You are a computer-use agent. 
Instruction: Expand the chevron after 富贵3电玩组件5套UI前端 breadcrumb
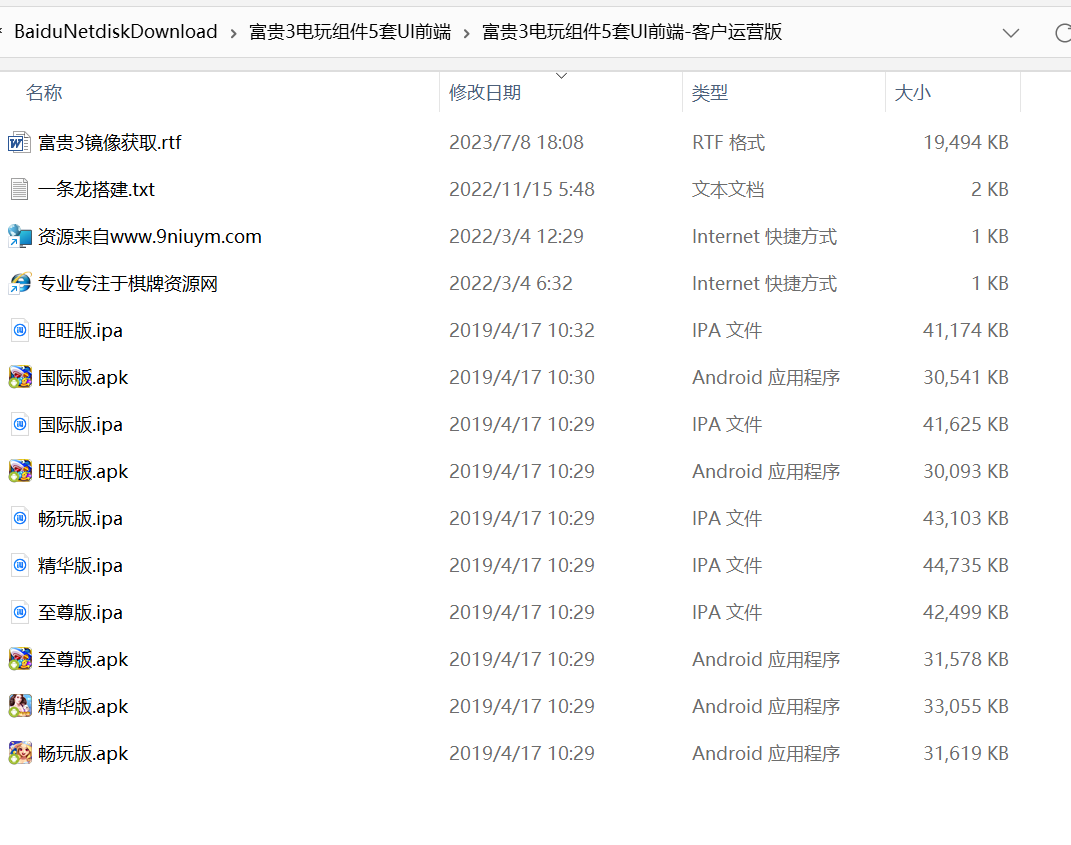(x=466, y=32)
